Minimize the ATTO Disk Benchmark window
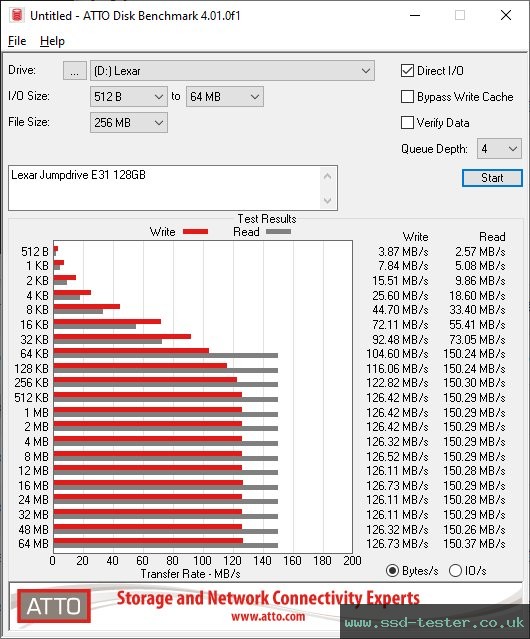Viewport: 530px width, 639px height. (x=415, y=15)
